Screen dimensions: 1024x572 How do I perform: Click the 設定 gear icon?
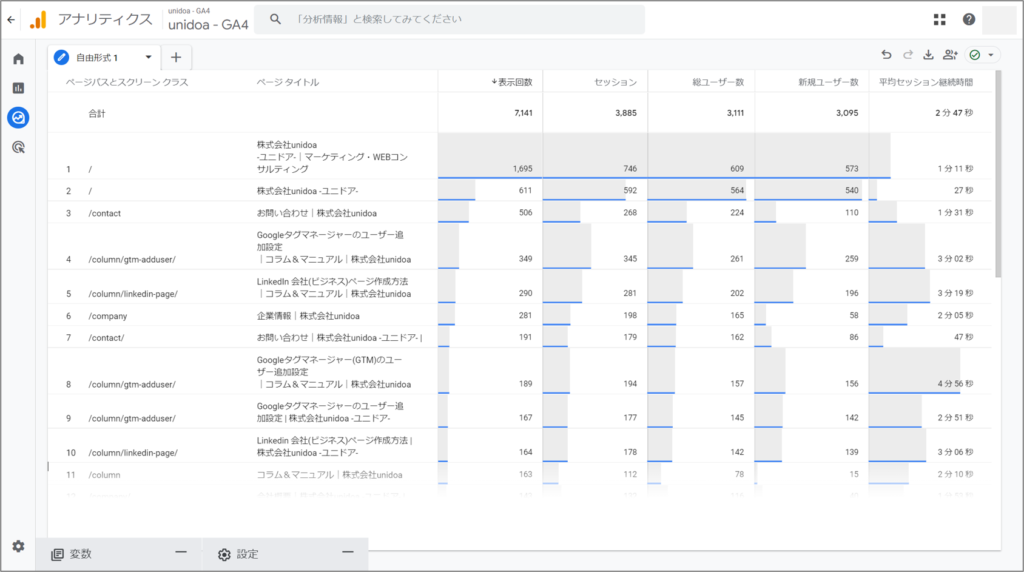coord(224,554)
